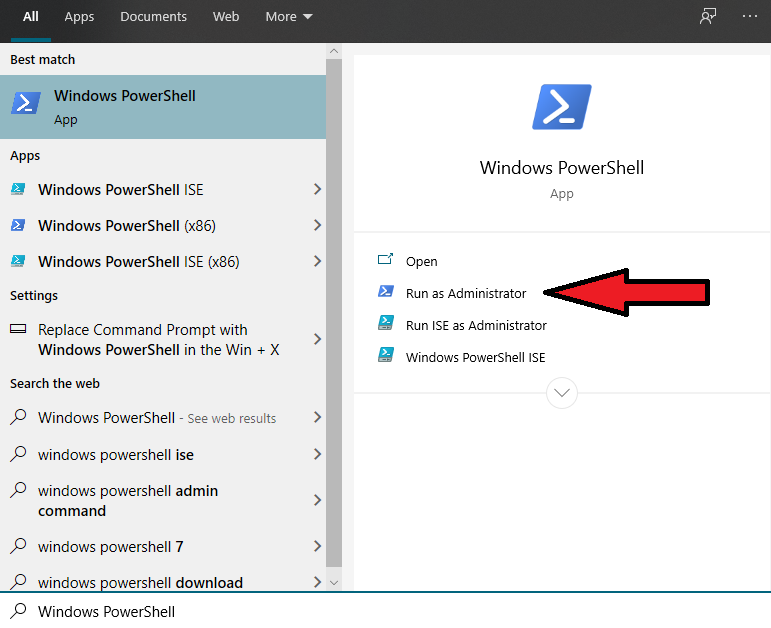Open the feedback icon in header
Viewport: 771px width, 628px height.
pos(708,16)
